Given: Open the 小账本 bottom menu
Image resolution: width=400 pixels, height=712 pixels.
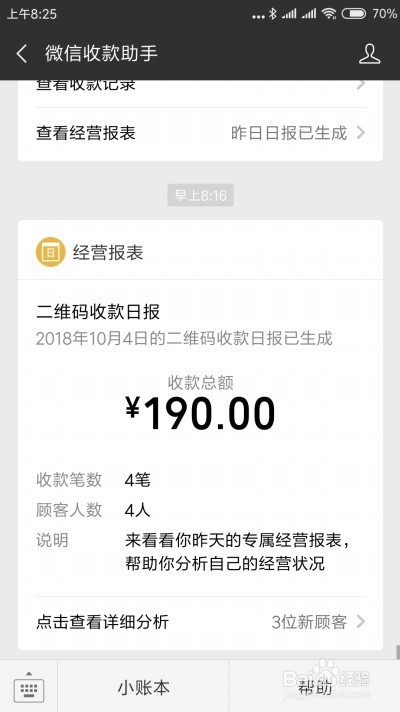Looking at the screenshot, I should [143, 687].
